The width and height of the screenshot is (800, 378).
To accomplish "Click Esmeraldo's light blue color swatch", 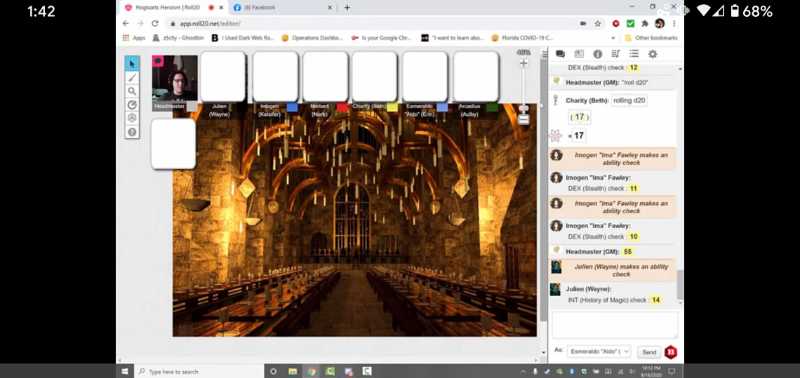I will coord(442,107).
